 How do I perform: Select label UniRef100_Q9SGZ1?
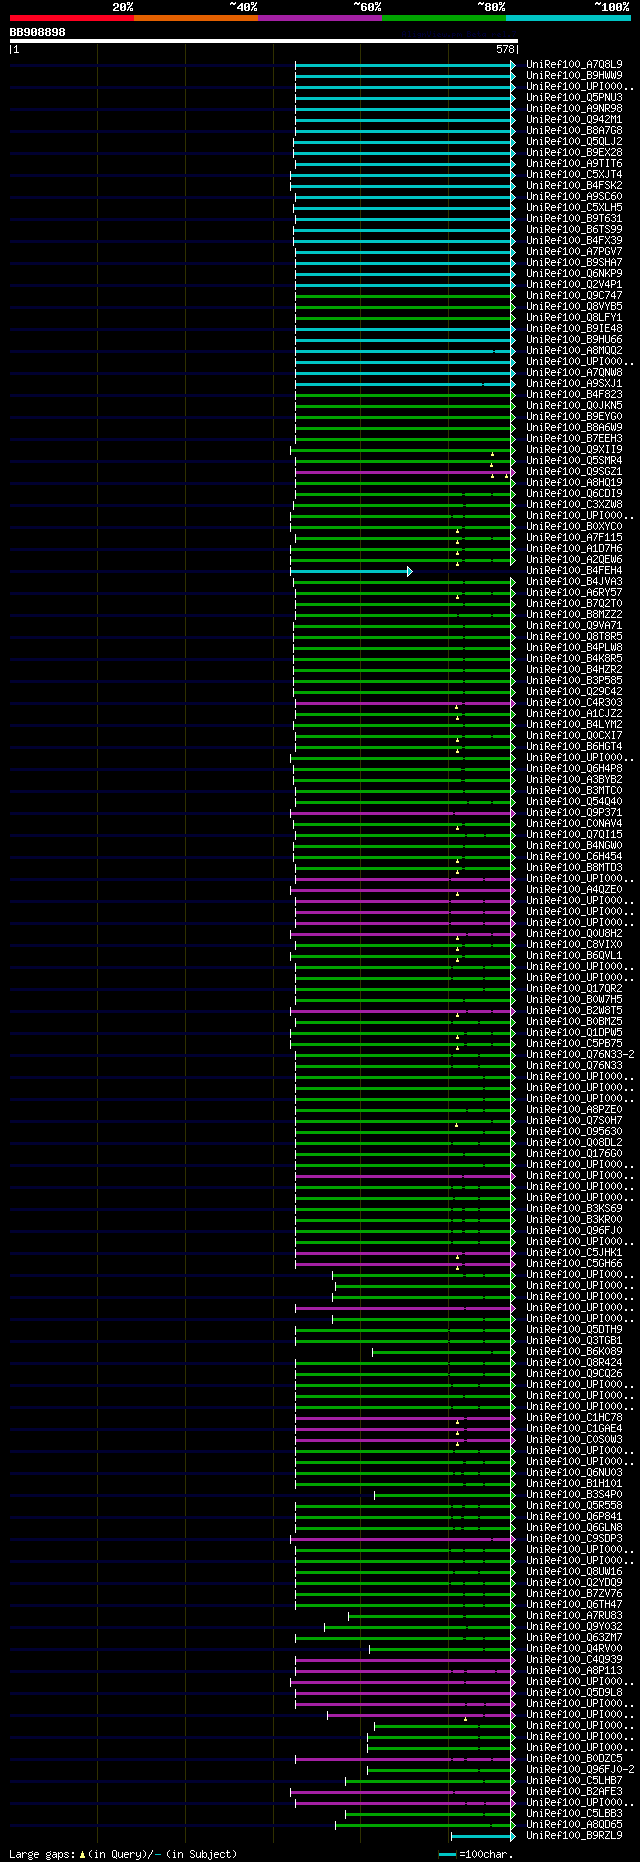(574, 471)
